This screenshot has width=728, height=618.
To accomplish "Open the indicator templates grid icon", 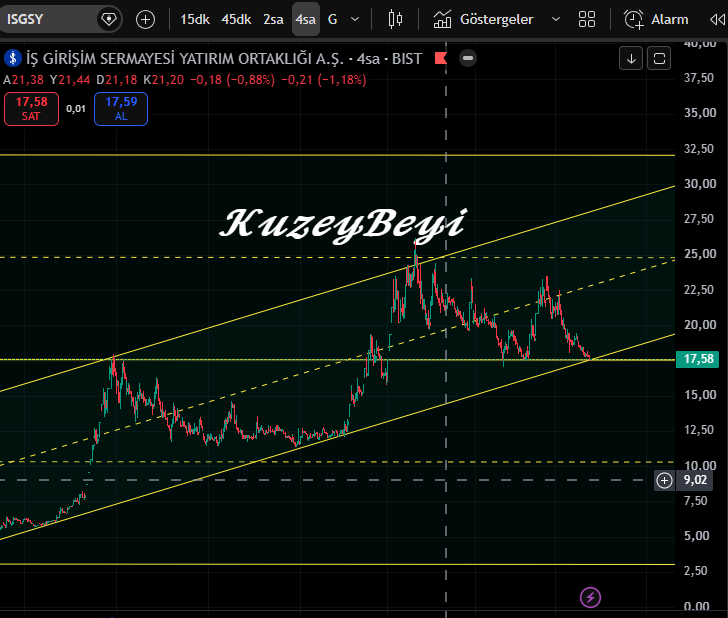I will coord(587,20).
